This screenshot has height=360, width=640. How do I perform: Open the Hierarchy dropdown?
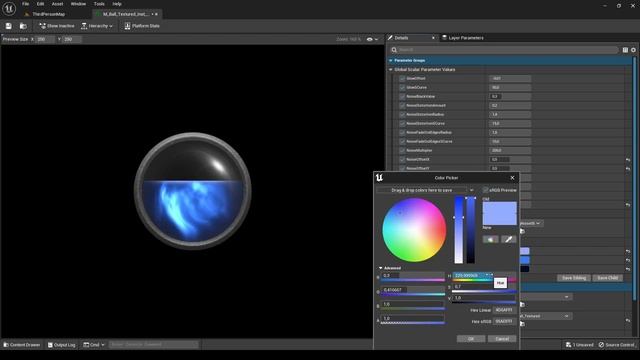(97, 26)
